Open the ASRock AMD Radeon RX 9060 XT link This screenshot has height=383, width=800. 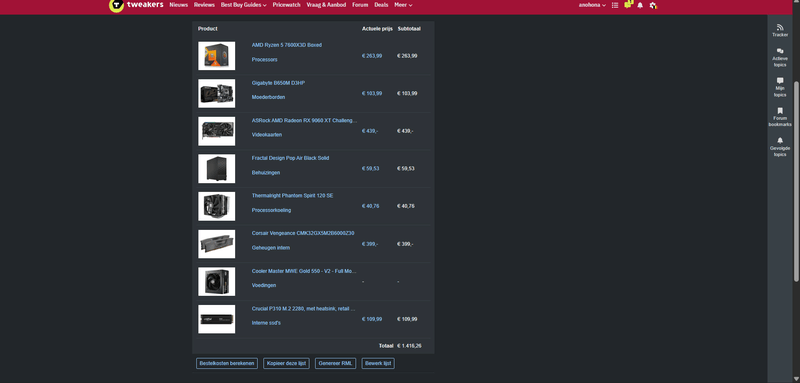[305, 120]
